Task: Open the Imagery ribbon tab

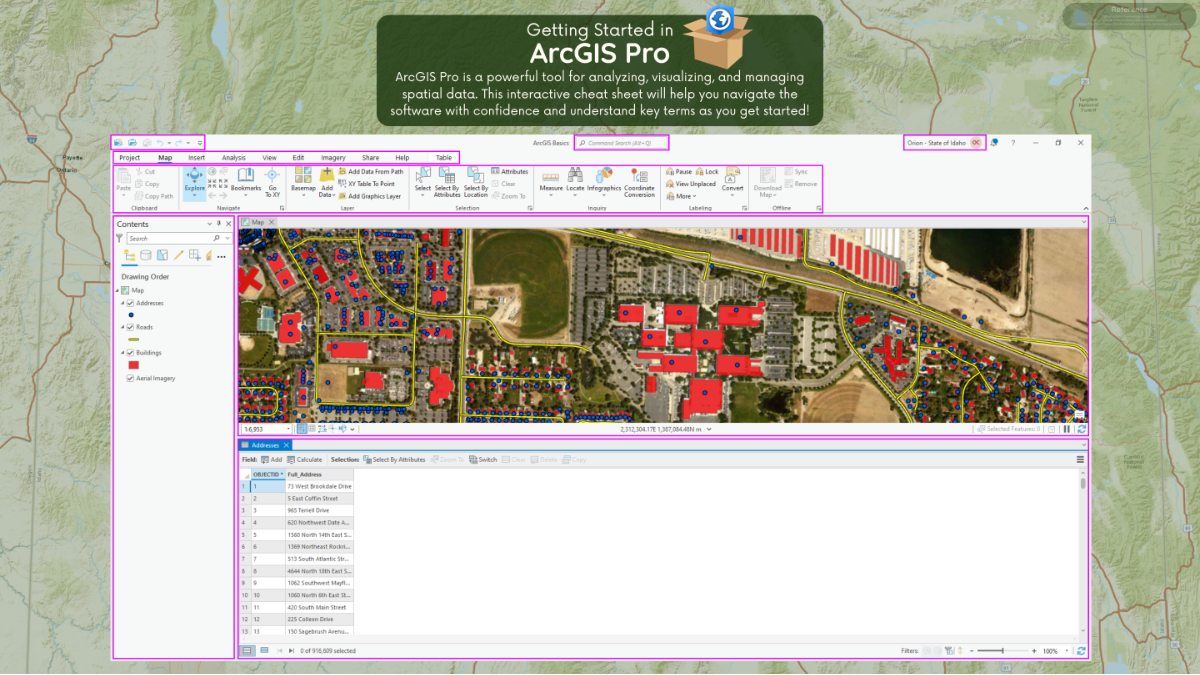Action: 333,158
